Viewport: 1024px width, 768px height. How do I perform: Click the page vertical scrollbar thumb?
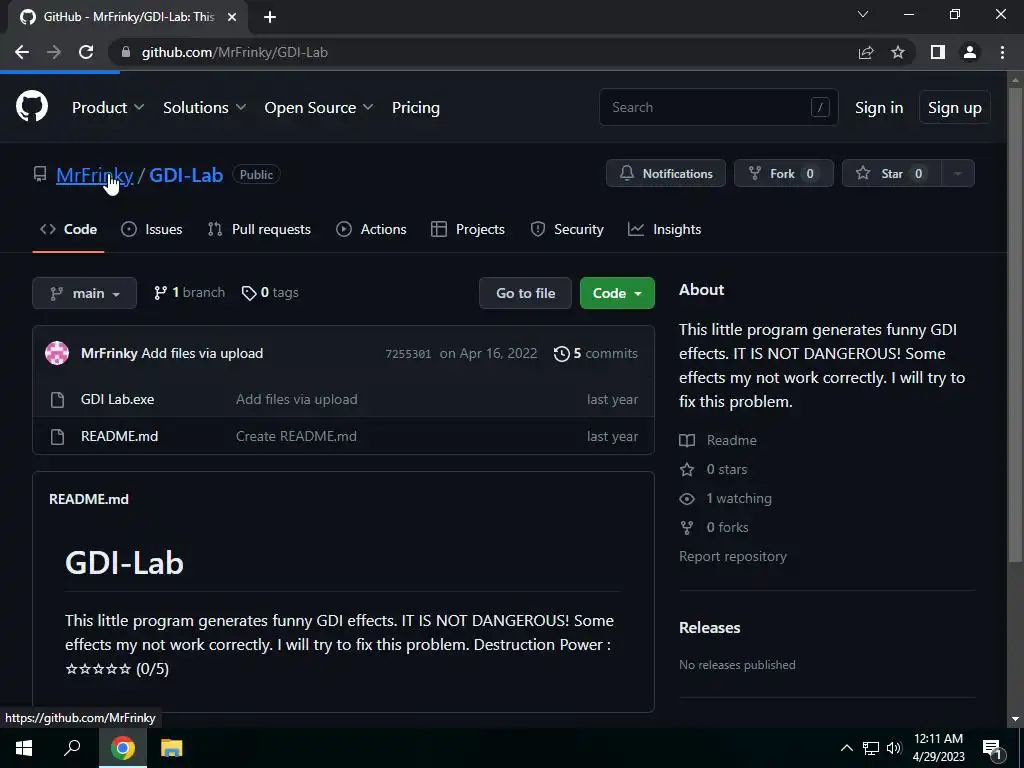click(1015, 323)
